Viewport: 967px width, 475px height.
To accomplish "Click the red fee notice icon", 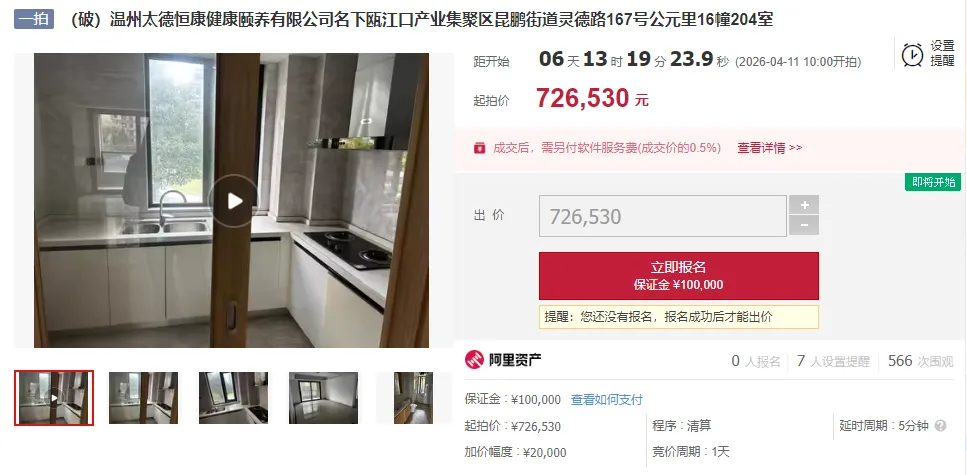I will (479, 148).
